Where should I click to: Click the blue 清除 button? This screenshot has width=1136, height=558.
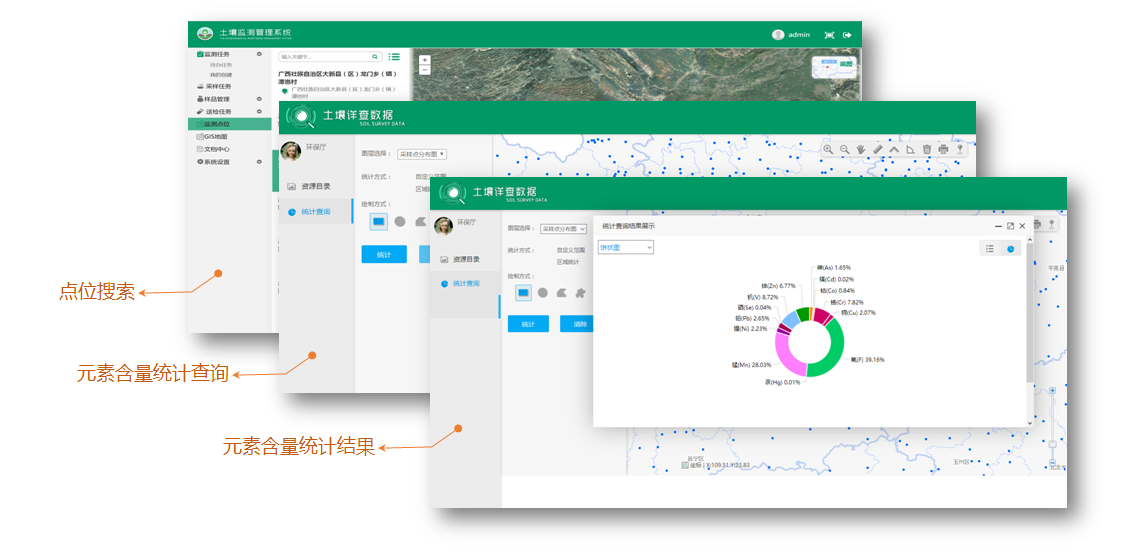click(578, 324)
